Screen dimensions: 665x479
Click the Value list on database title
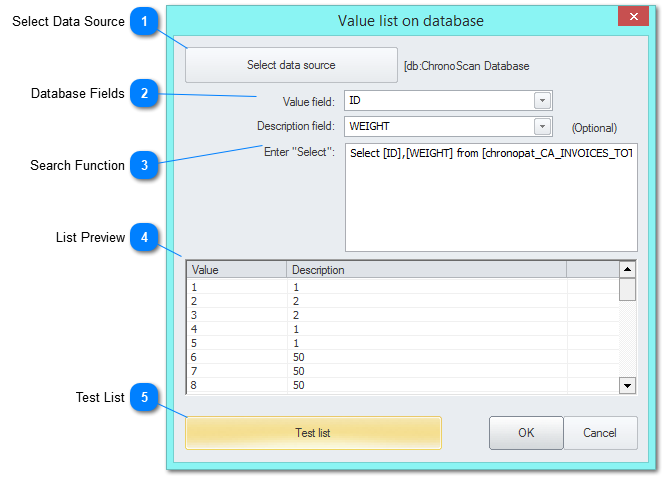pos(411,21)
